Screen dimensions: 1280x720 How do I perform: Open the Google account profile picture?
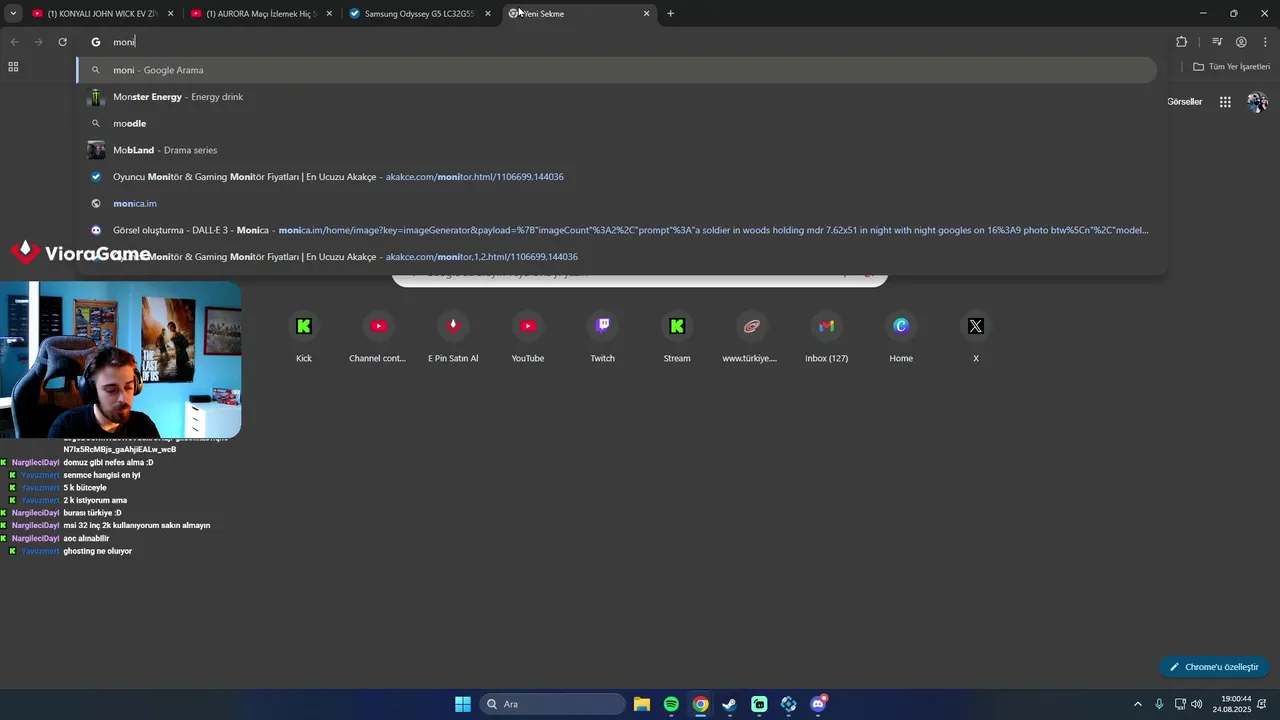(x=1257, y=102)
